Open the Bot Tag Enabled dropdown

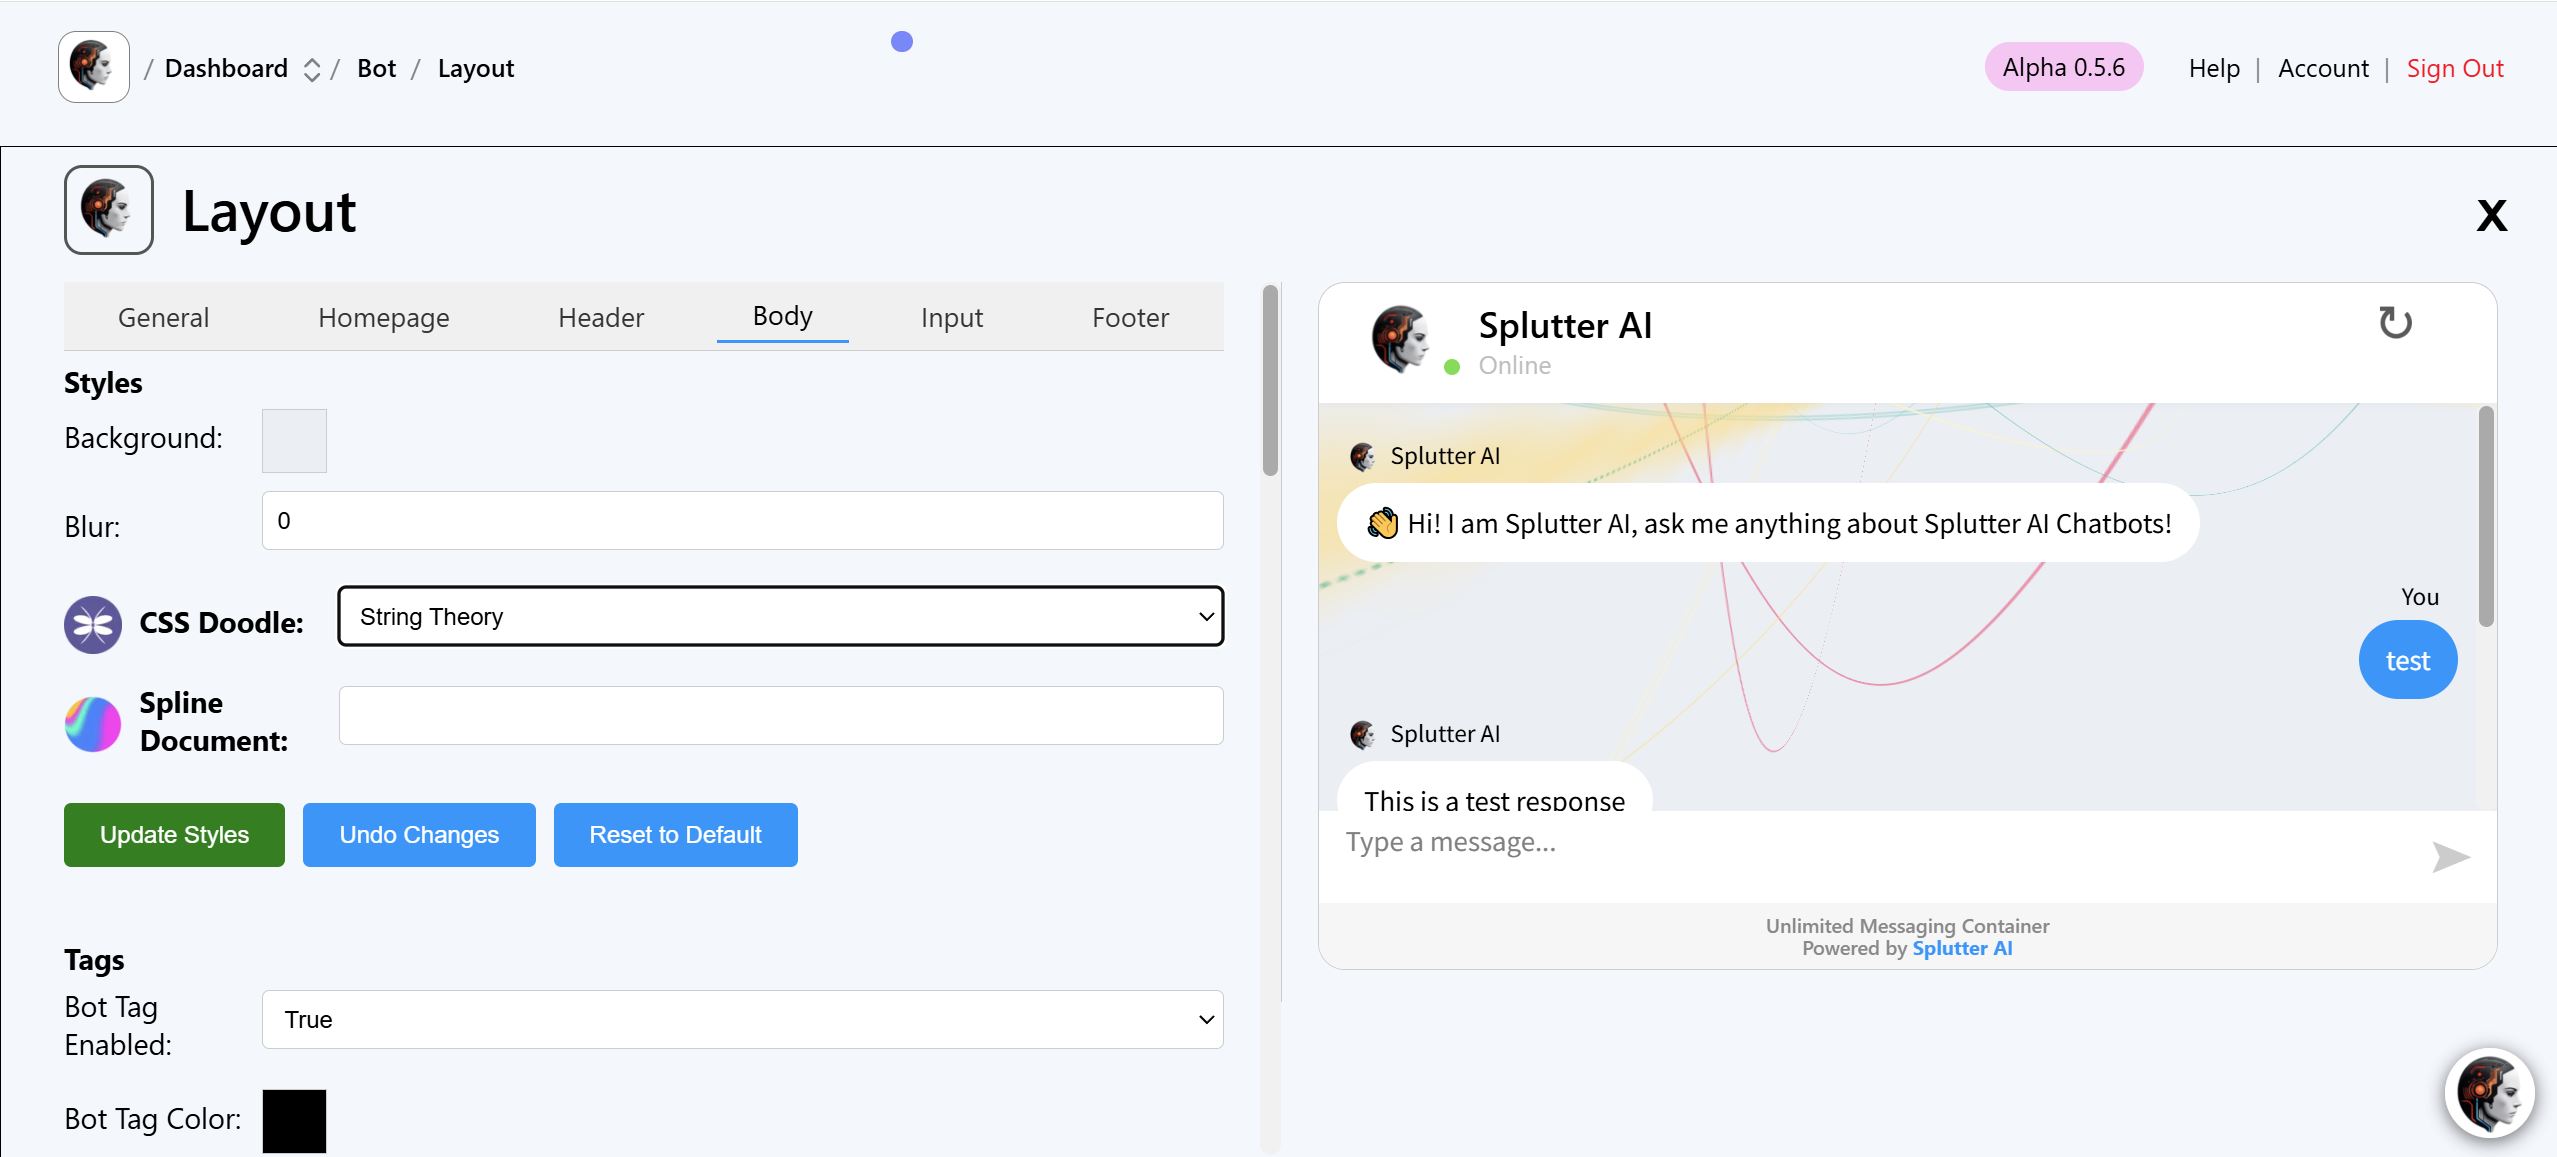pos(742,1019)
